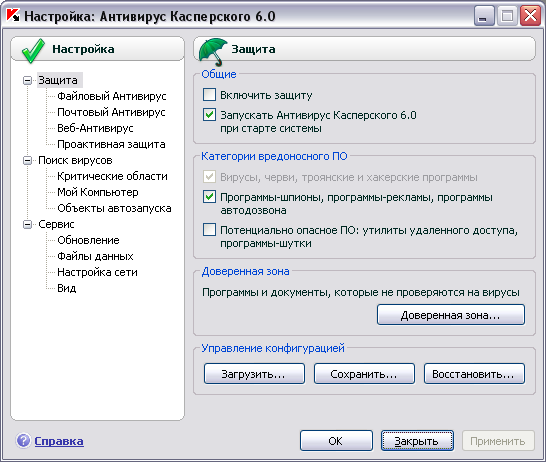546x462 pixels.
Task: Click text Программы и документы, которые не проверяются
Action: click(361, 292)
